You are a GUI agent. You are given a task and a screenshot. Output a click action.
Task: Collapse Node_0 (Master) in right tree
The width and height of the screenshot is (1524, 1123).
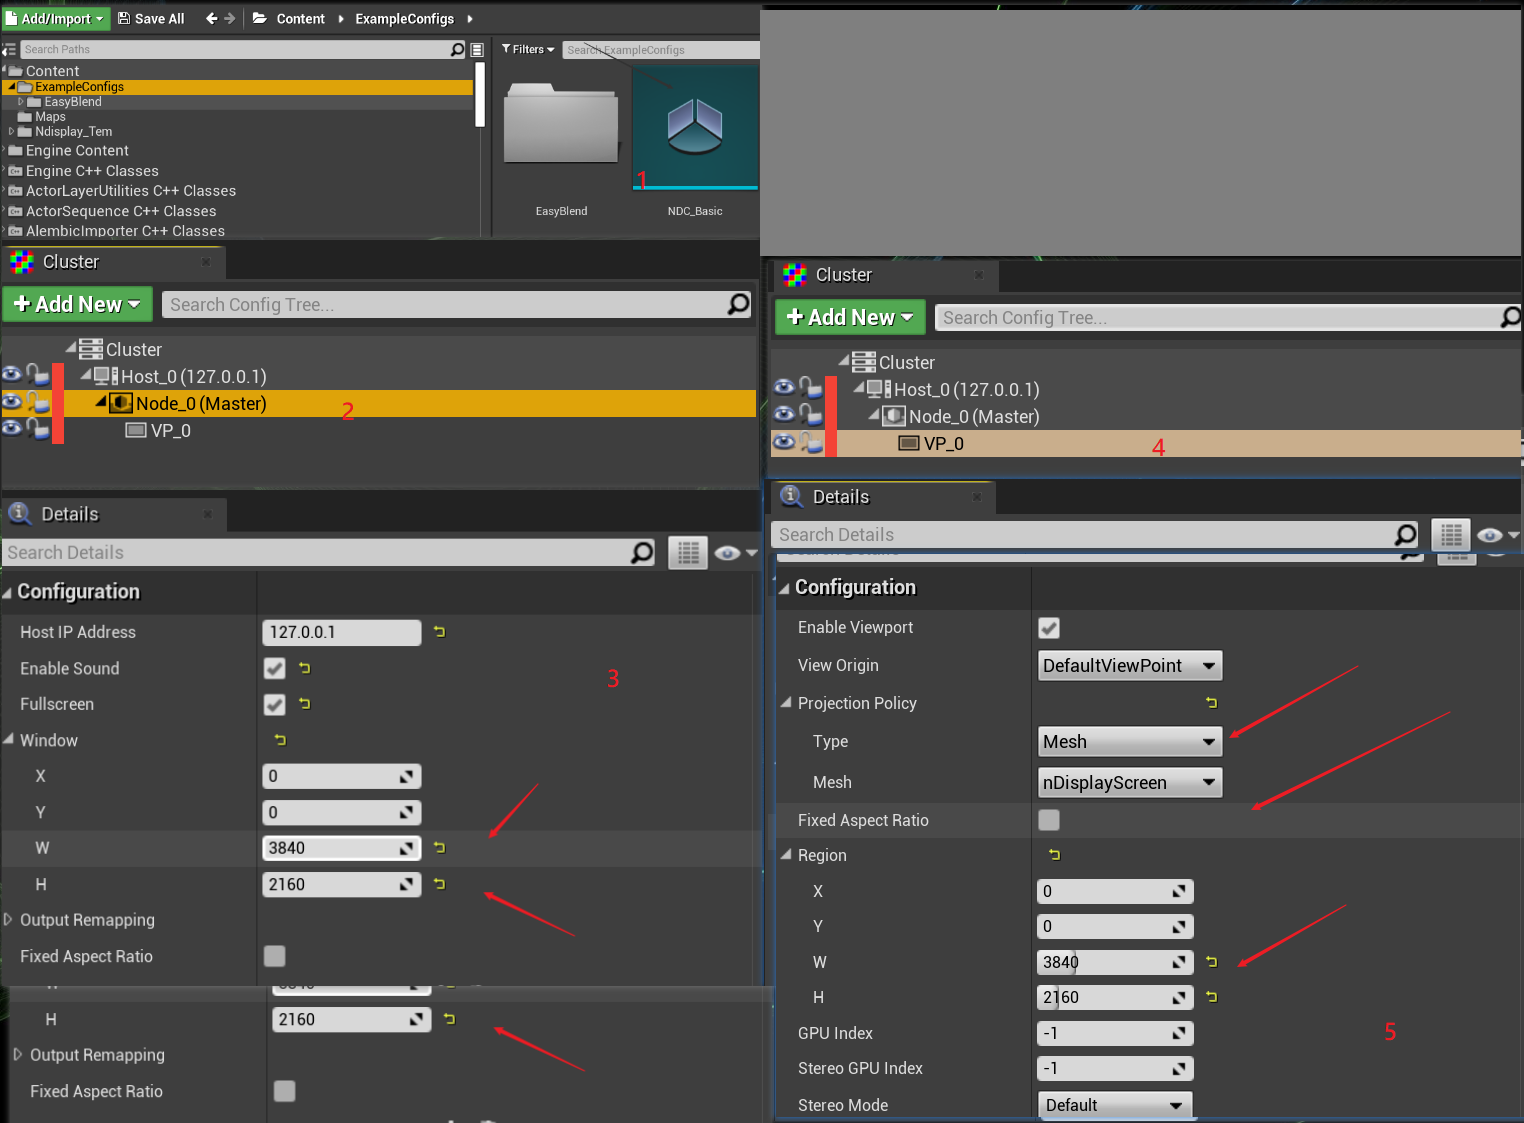point(874,415)
